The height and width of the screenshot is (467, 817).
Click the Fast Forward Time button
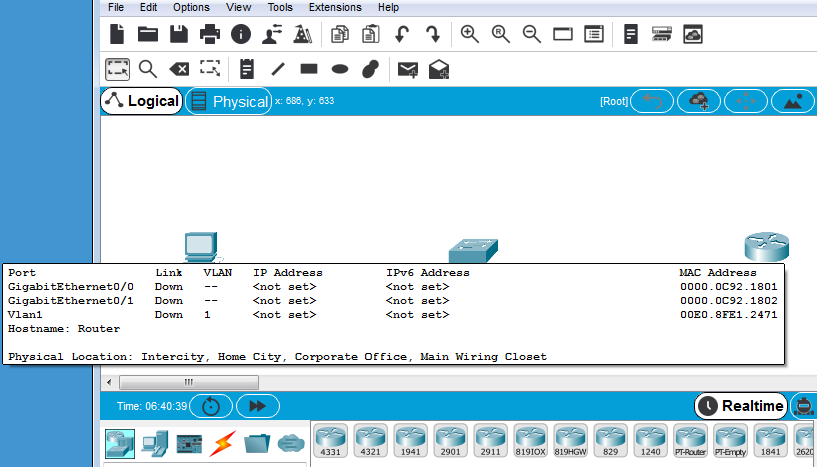click(257, 406)
